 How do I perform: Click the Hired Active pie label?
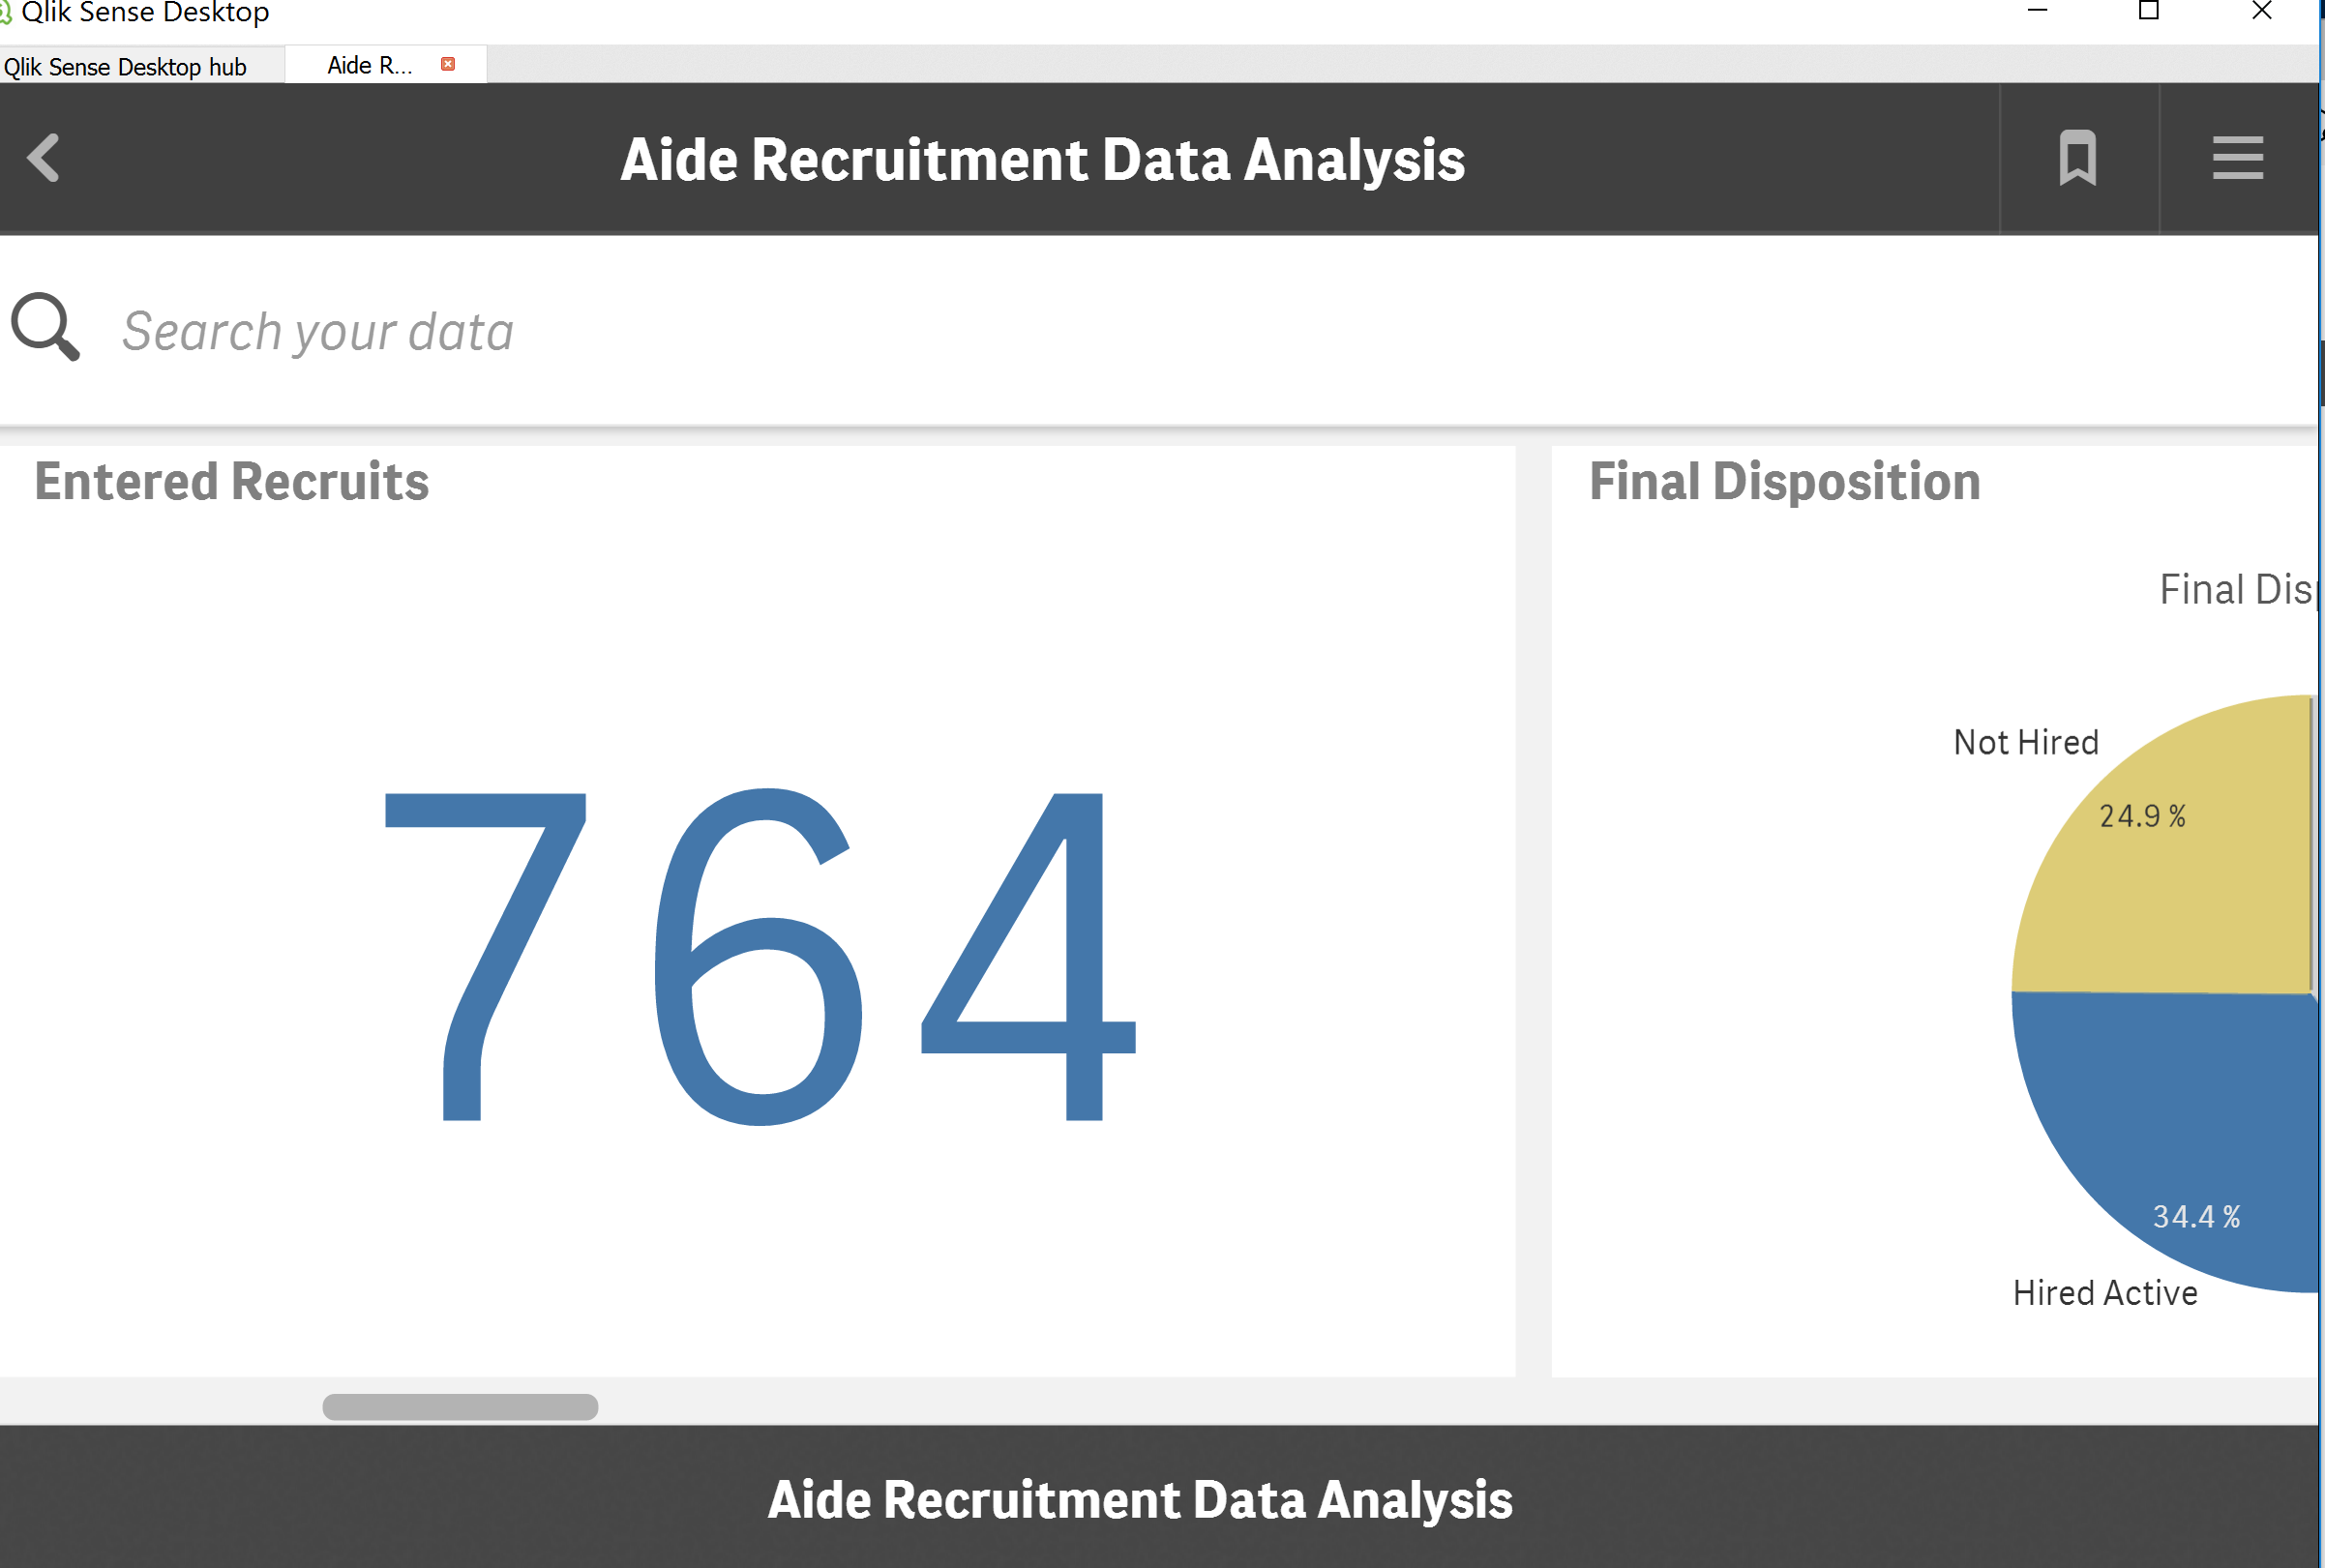(x=2104, y=1292)
